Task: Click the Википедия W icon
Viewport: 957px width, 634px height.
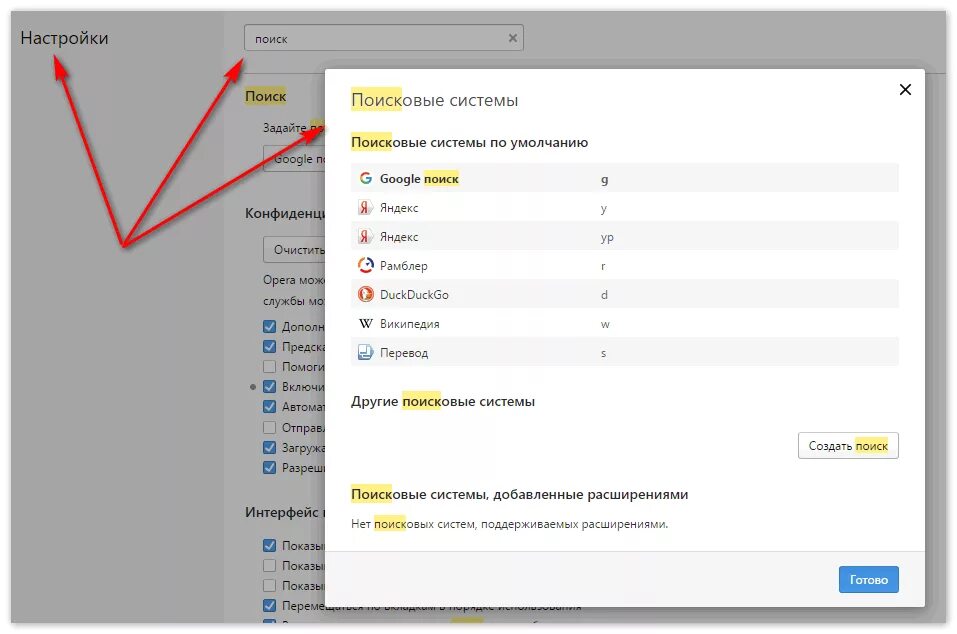Action: pyautogui.click(x=366, y=323)
